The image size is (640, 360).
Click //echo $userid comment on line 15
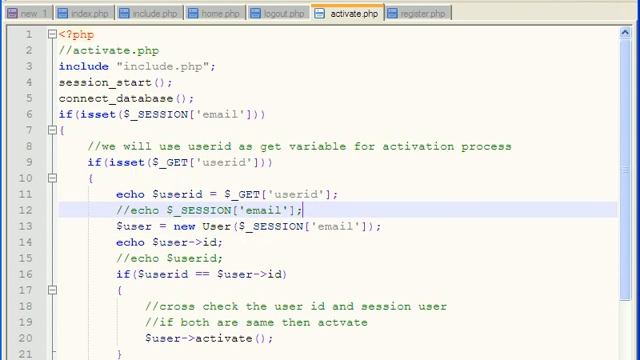(x=169, y=258)
